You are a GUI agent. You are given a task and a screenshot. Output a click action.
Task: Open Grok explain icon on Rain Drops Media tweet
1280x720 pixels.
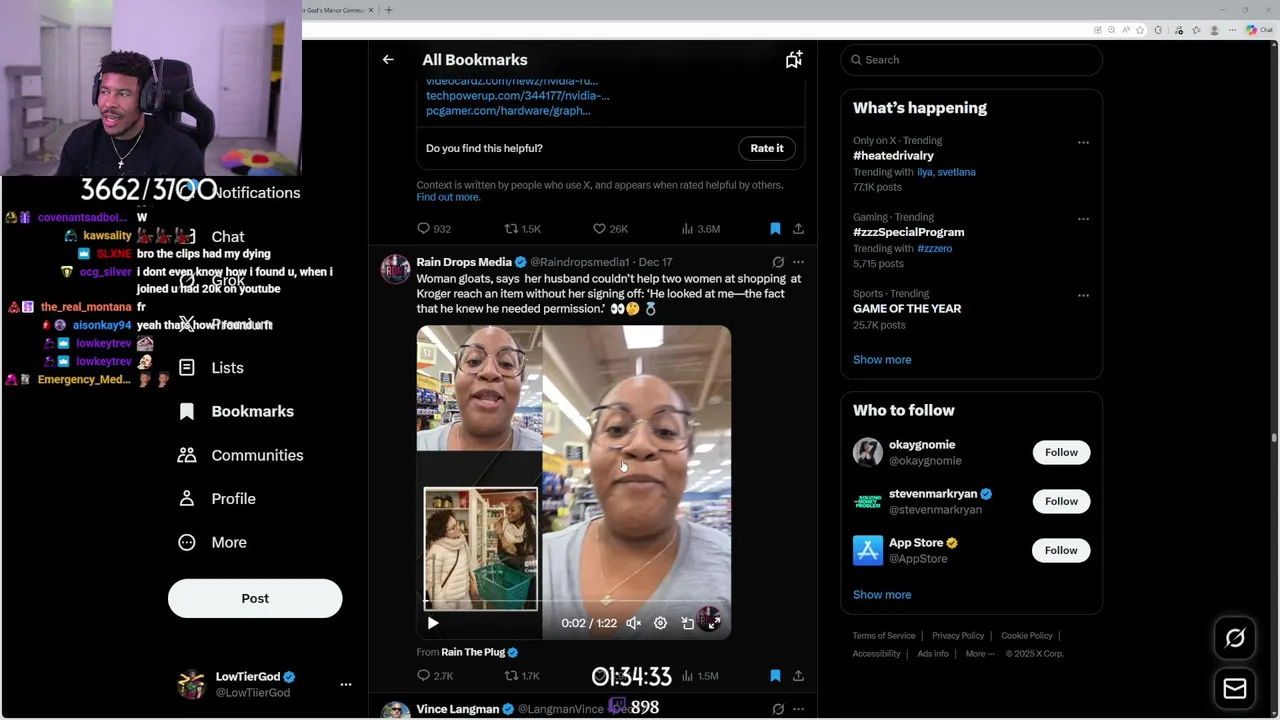(778, 262)
